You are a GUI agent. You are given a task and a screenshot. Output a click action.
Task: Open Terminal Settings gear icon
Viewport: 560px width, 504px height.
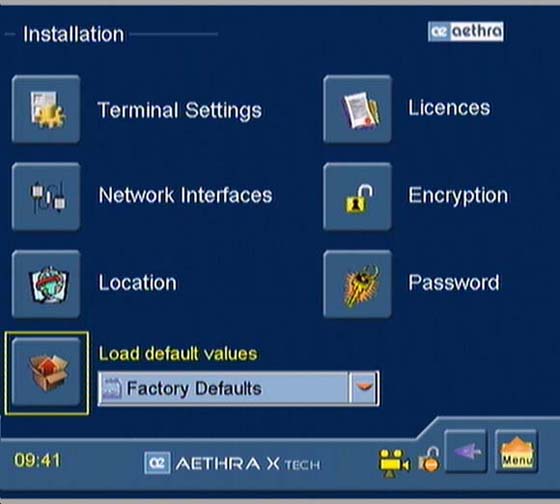click(46, 109)
